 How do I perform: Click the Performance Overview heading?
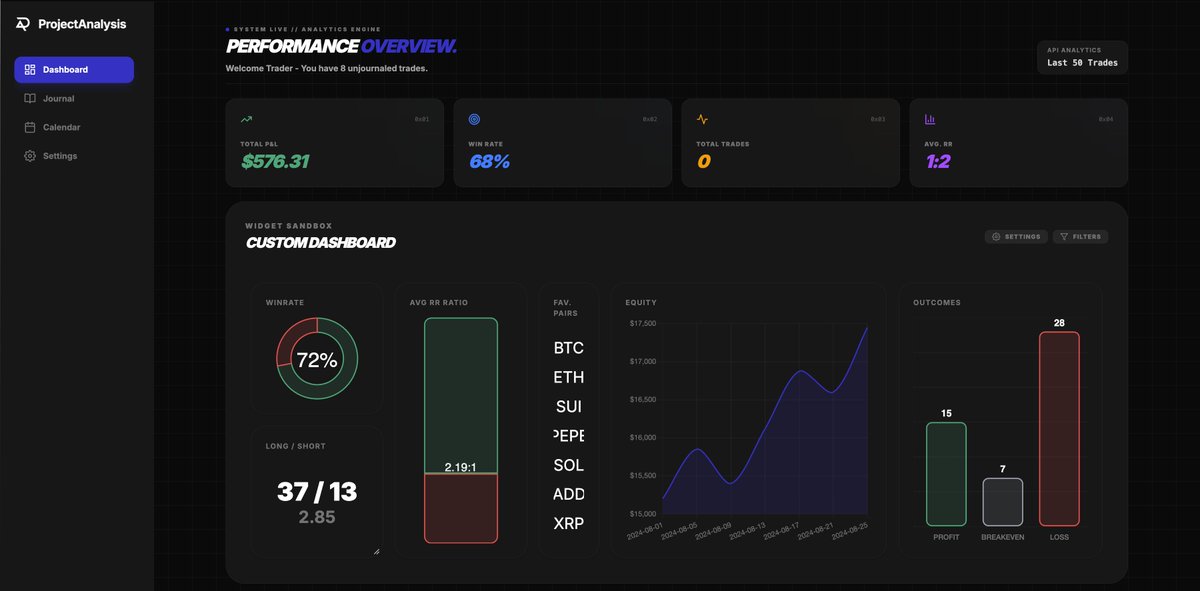tap(342, 46)
